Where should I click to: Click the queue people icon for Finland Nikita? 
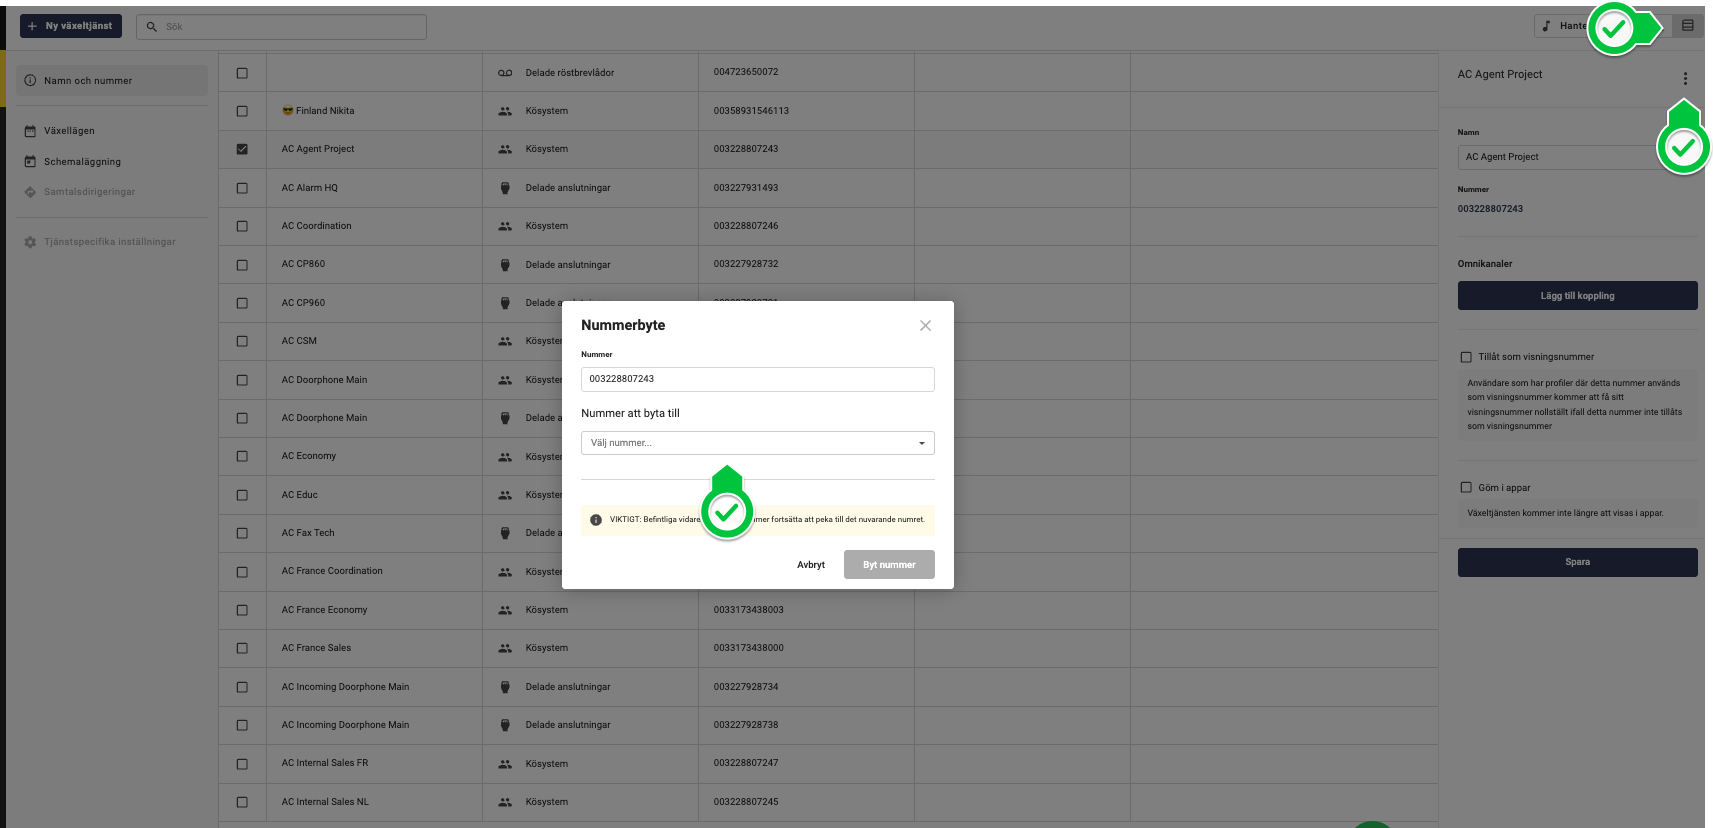pyautogui.click(x=505, y=111)
